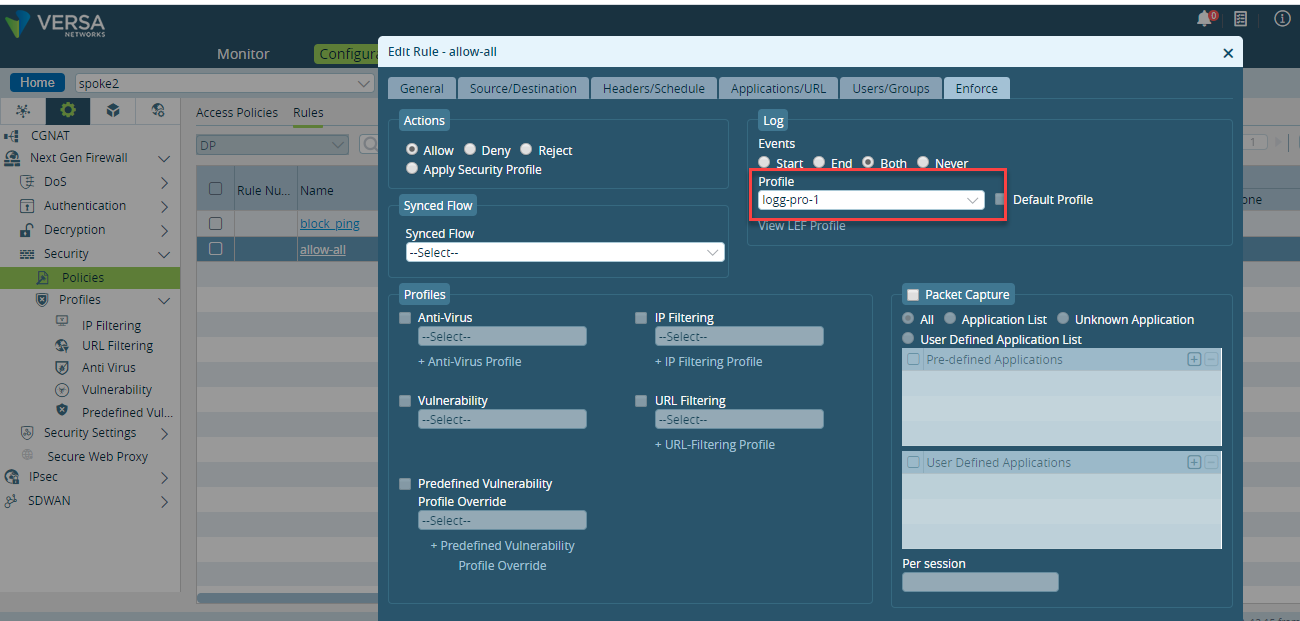Open the Synced Flow select dropdown

[565, 253]
